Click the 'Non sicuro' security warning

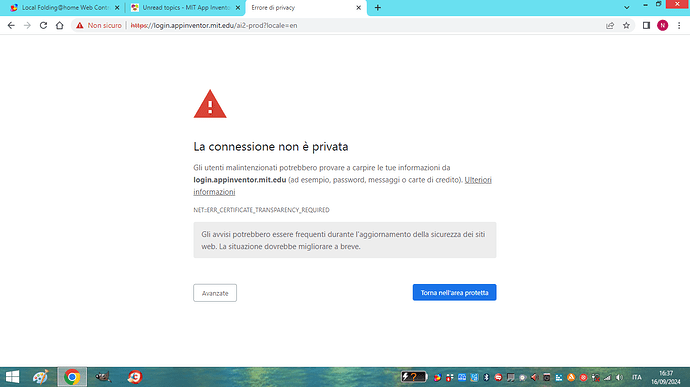(x=99, y=26)
